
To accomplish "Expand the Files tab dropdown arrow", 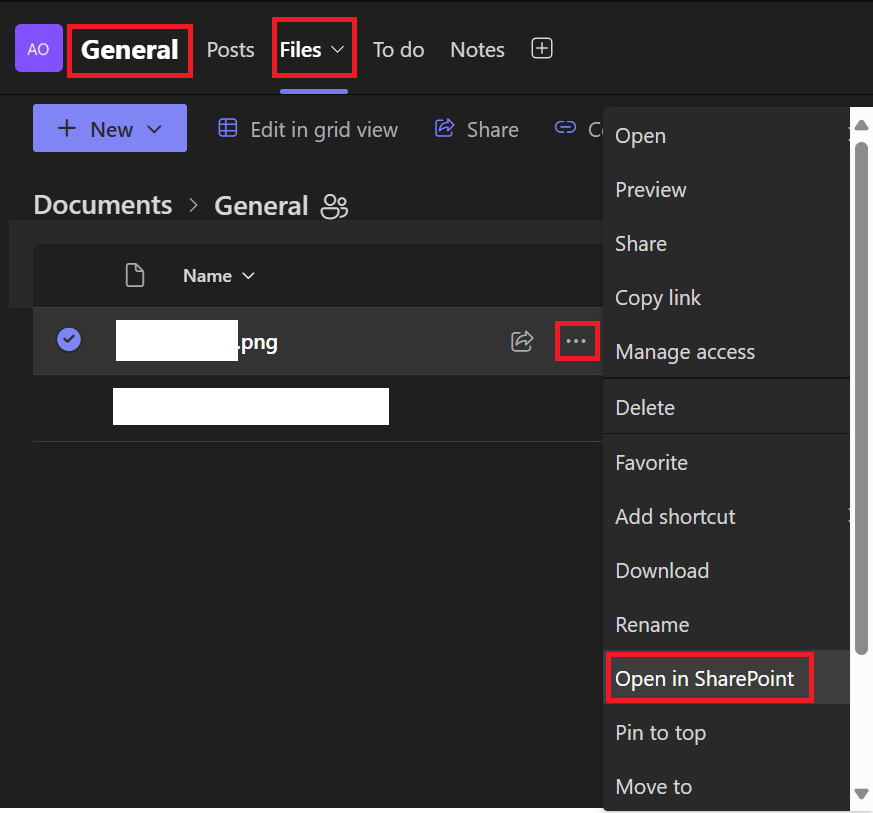I will tap(338, 49).
